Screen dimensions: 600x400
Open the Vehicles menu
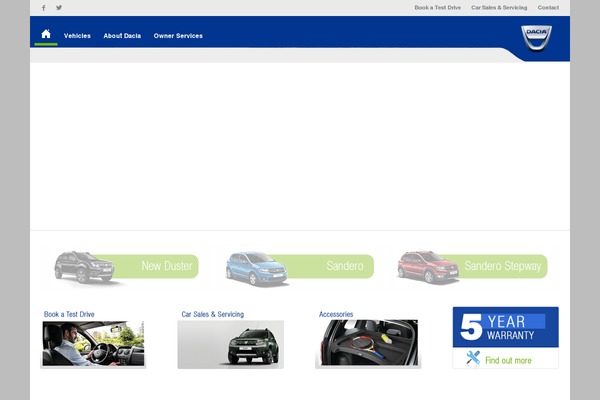pos(77,36)
